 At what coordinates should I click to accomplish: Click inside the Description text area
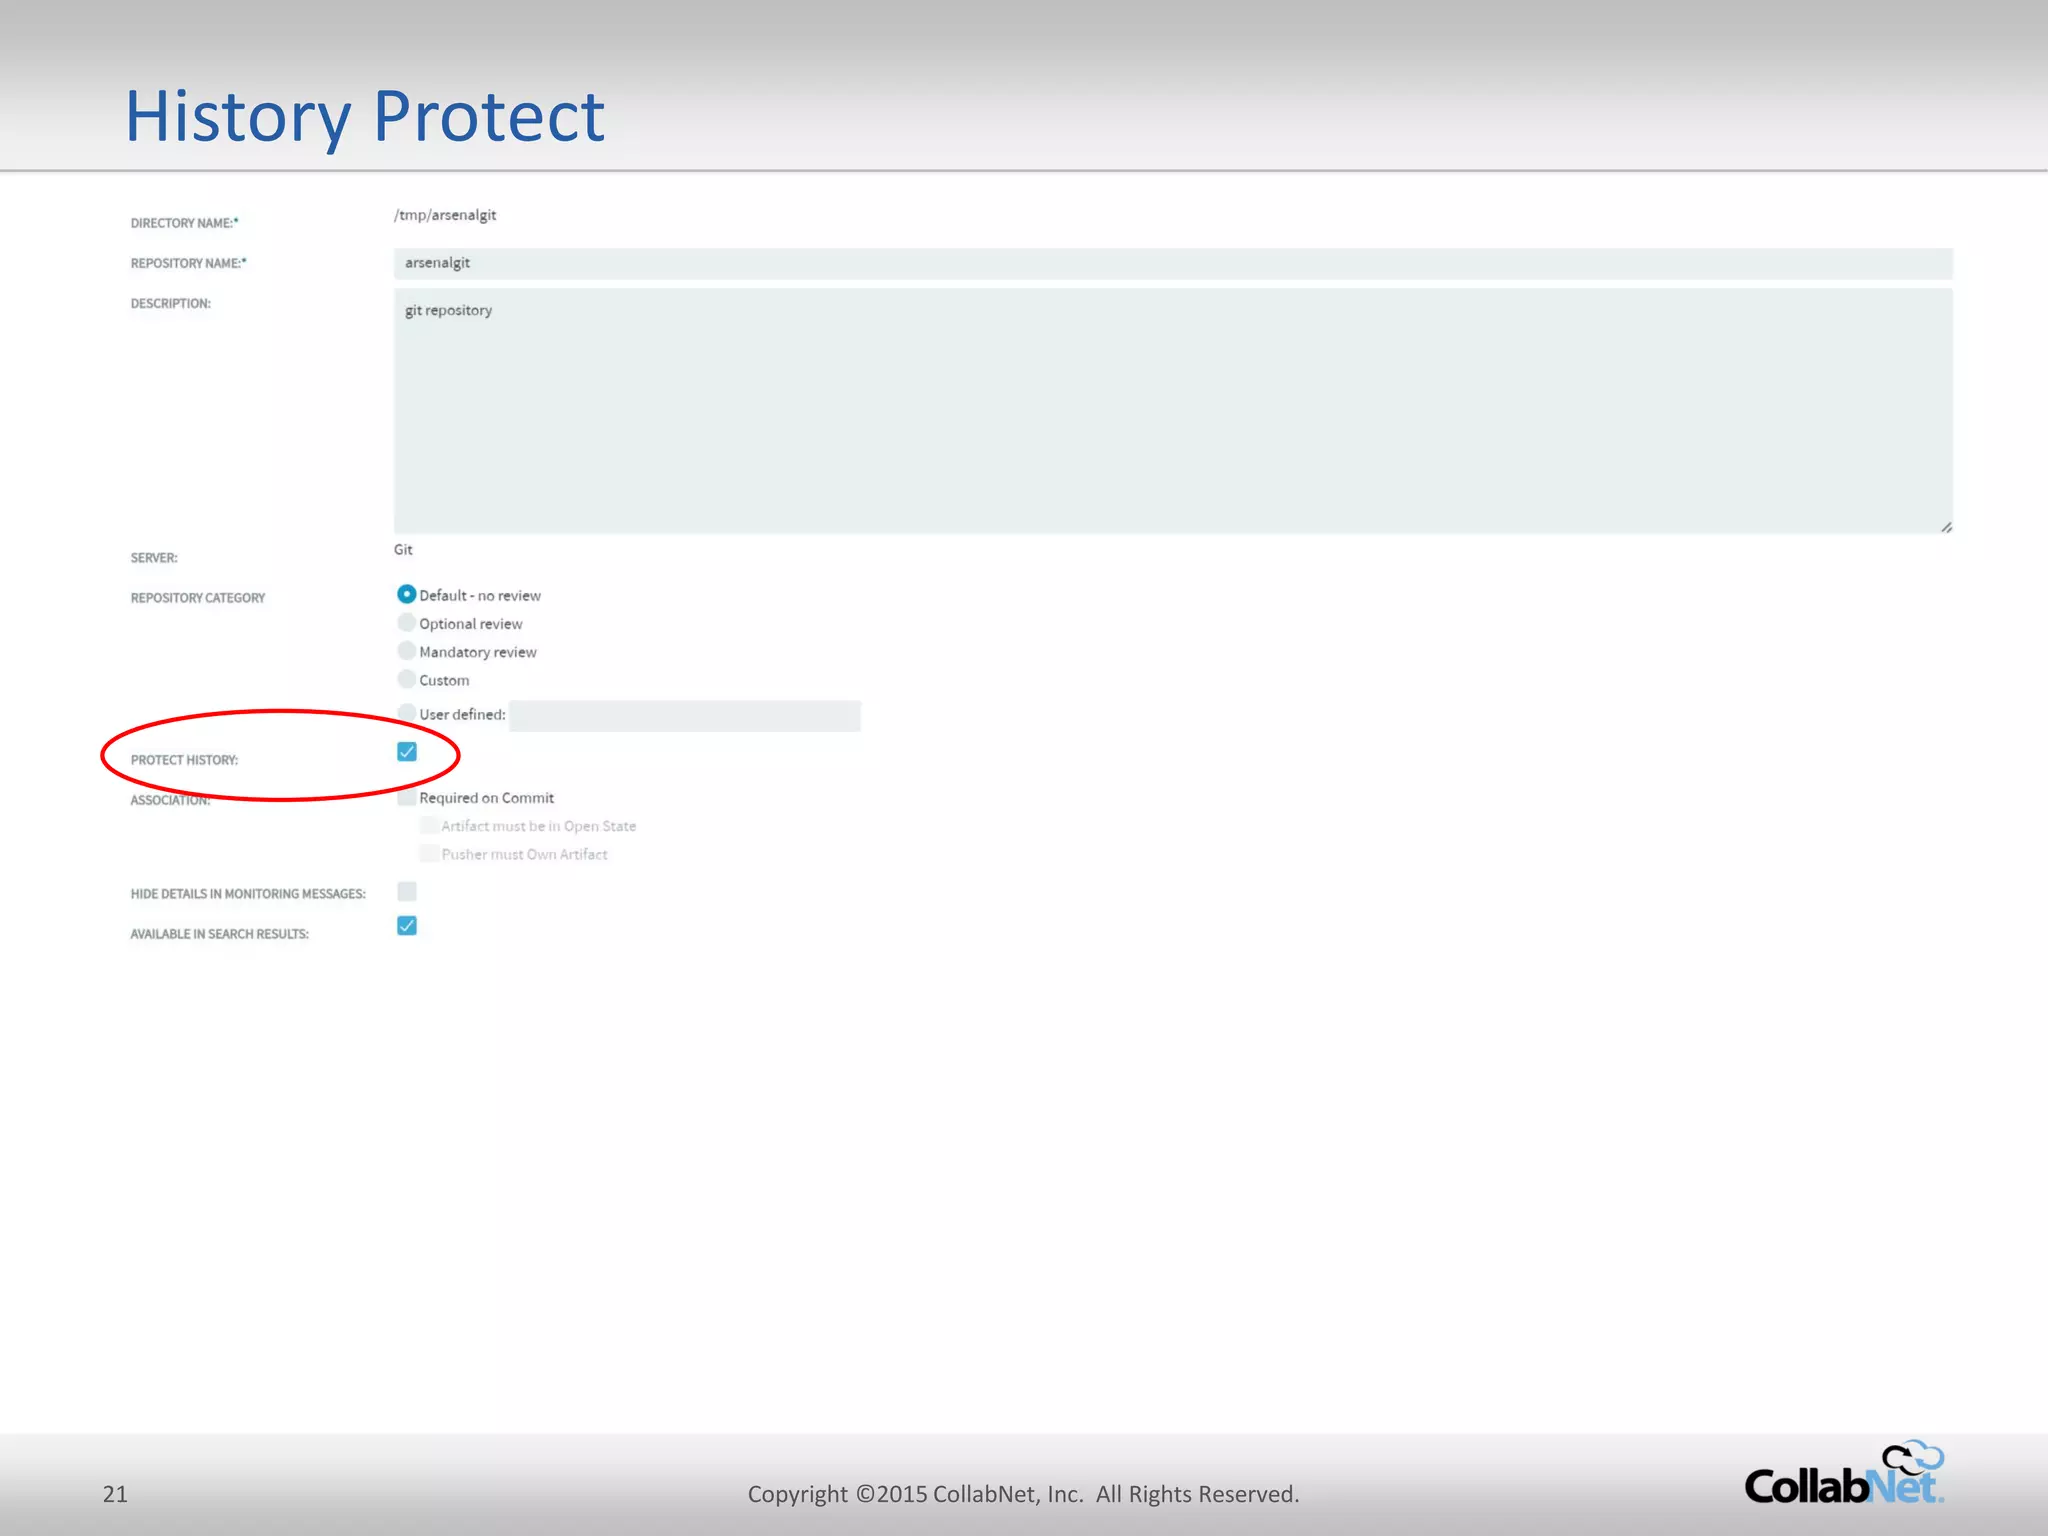click(1172, 411)
